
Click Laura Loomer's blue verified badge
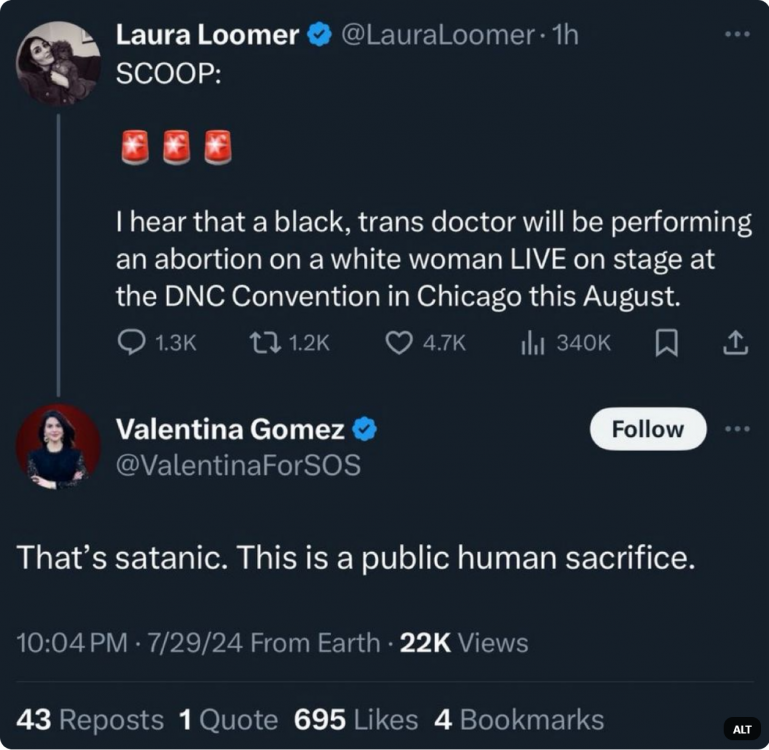click(319, 35)
